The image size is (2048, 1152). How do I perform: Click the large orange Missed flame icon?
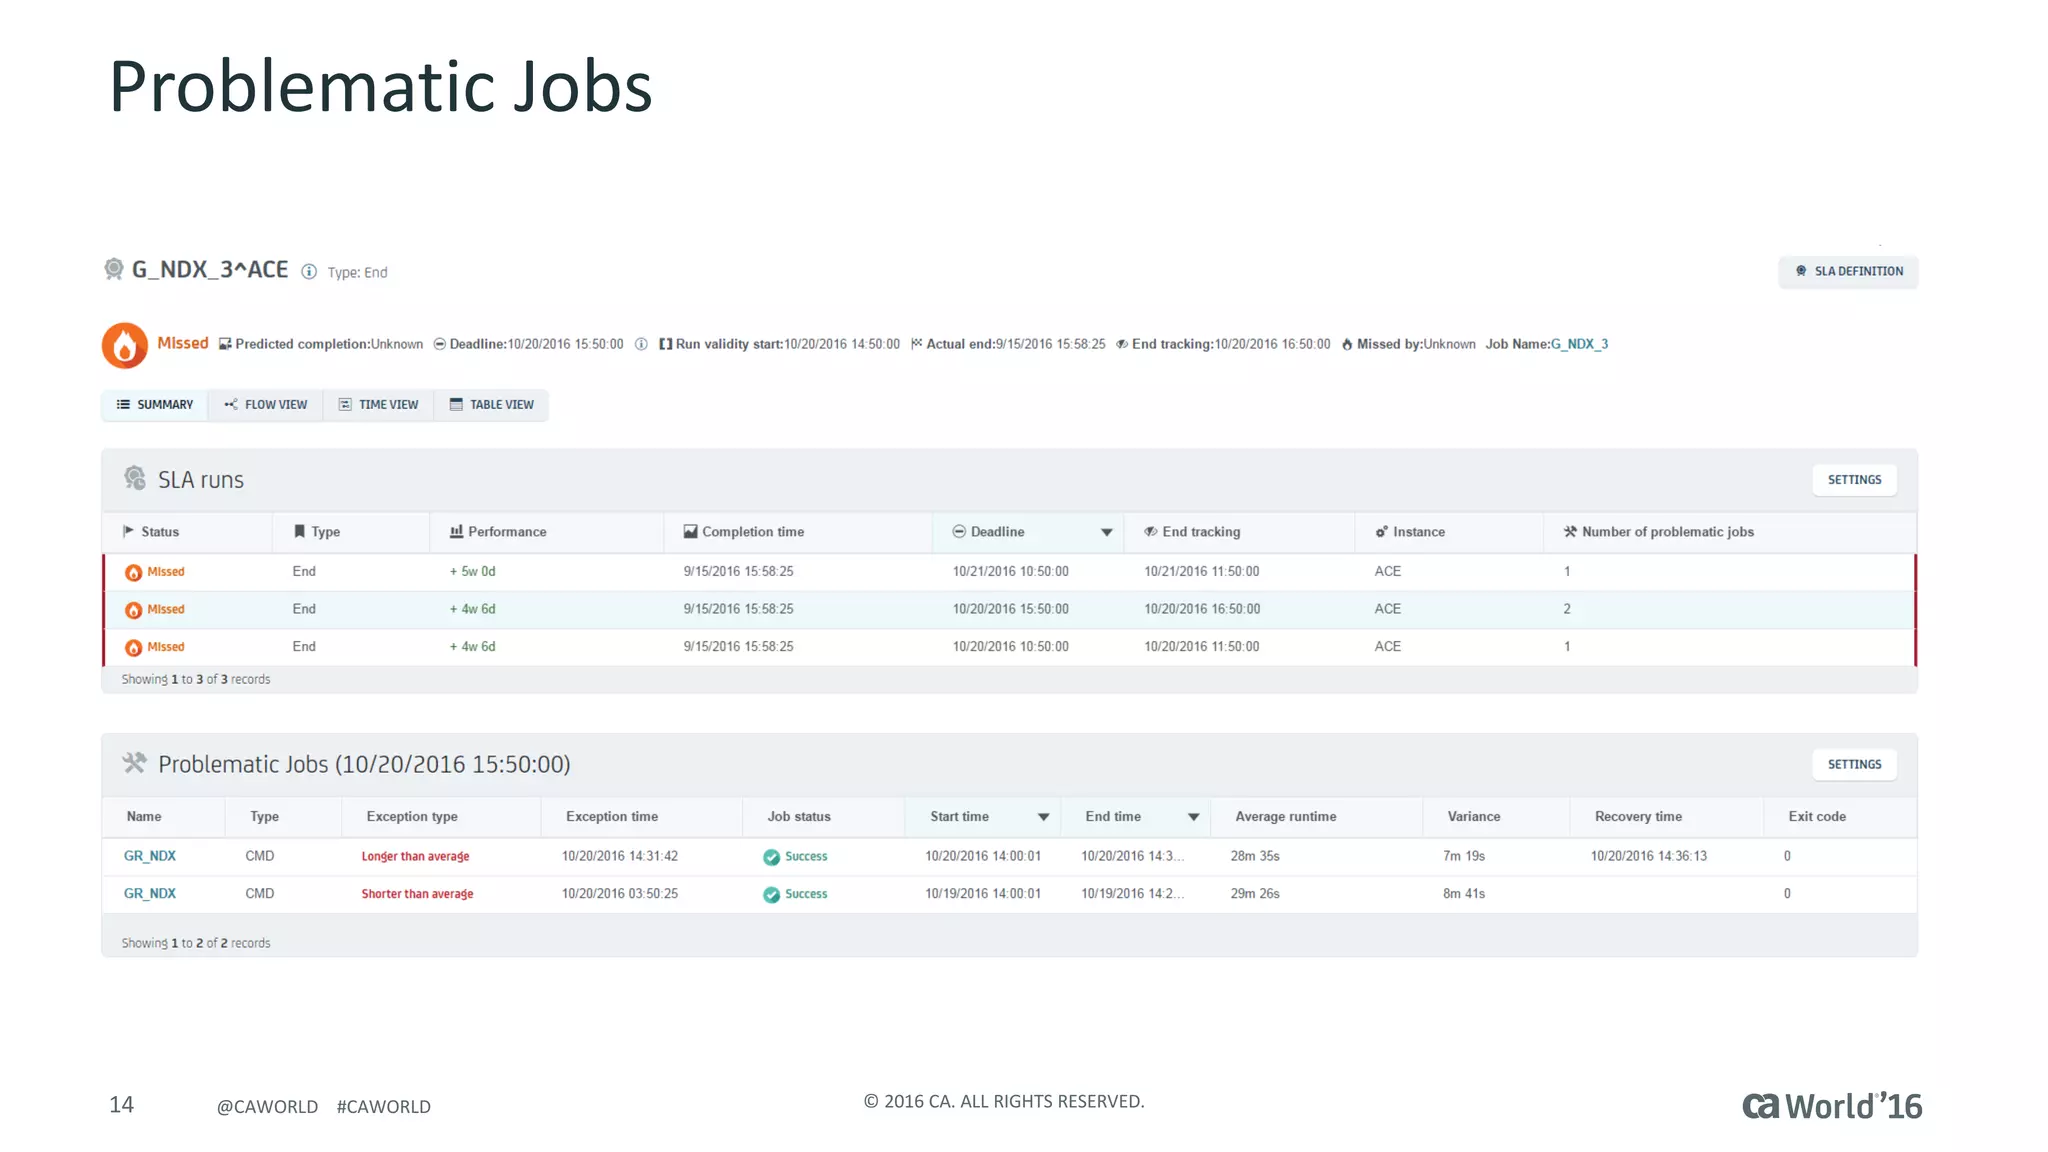tap(125, 345)
